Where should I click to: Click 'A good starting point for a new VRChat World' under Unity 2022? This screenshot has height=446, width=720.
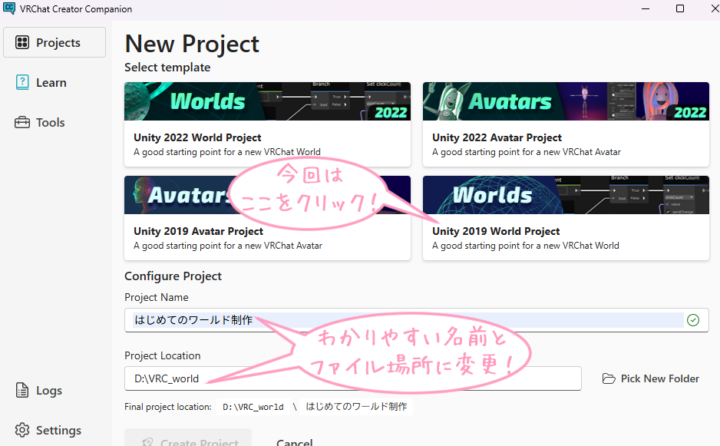[227, 152]
